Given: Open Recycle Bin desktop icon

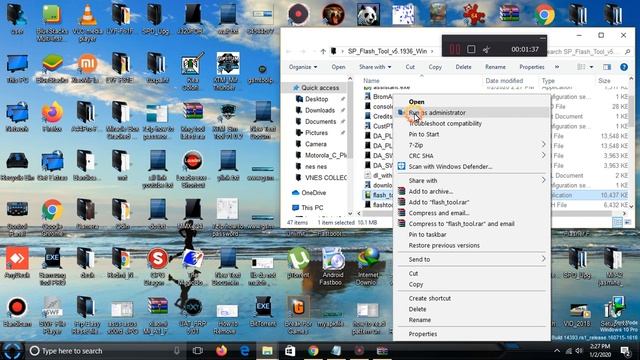Looking at the screenshot, I should click(x=17, y=166).
